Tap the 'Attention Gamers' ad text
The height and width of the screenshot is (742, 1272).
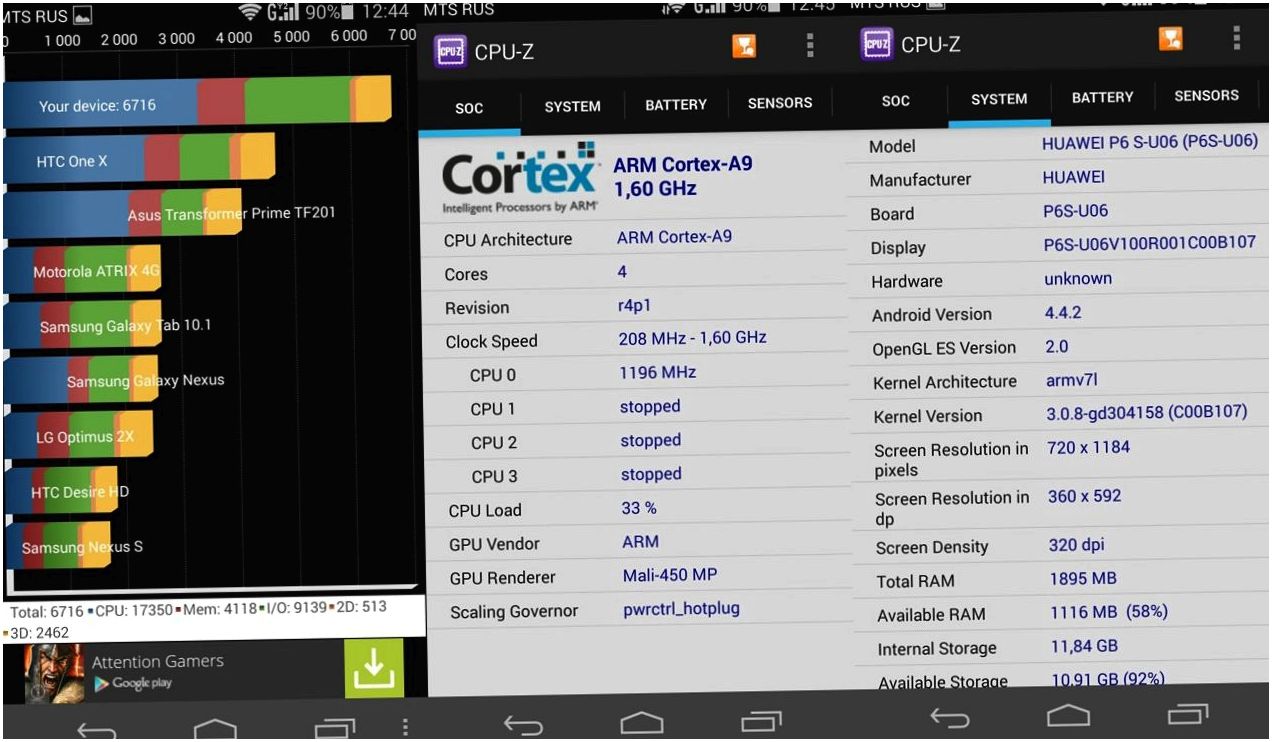[158, 661]
